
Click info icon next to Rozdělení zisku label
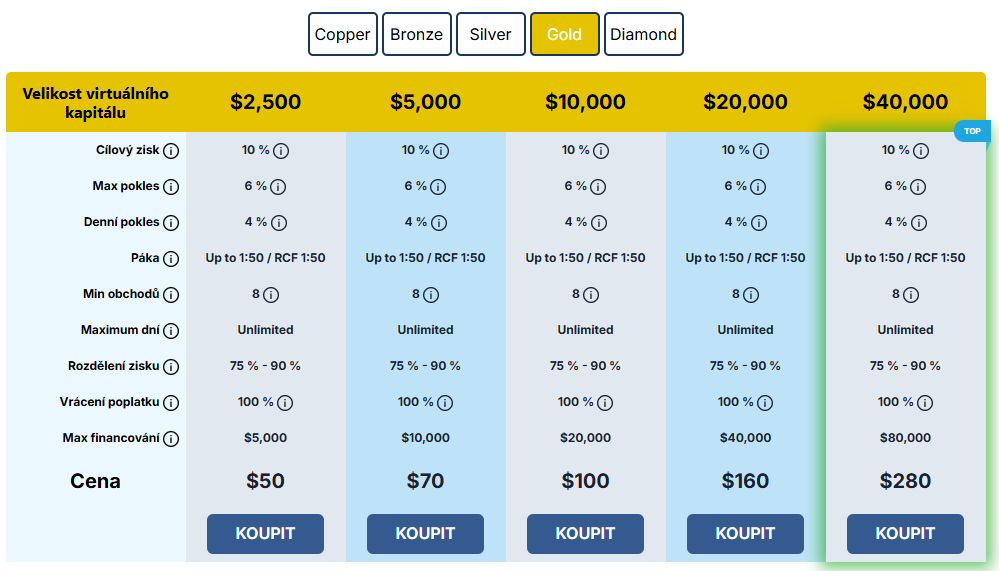click(171, 367)
